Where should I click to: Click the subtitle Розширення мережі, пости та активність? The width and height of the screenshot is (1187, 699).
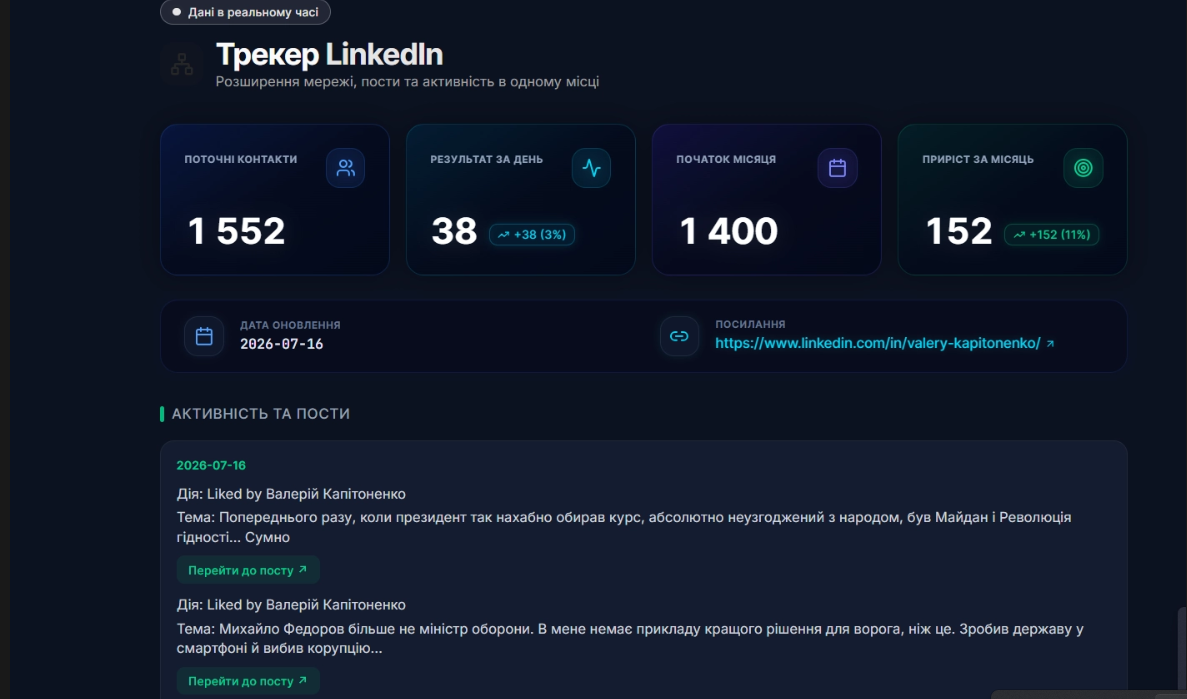tap(407, 82)
